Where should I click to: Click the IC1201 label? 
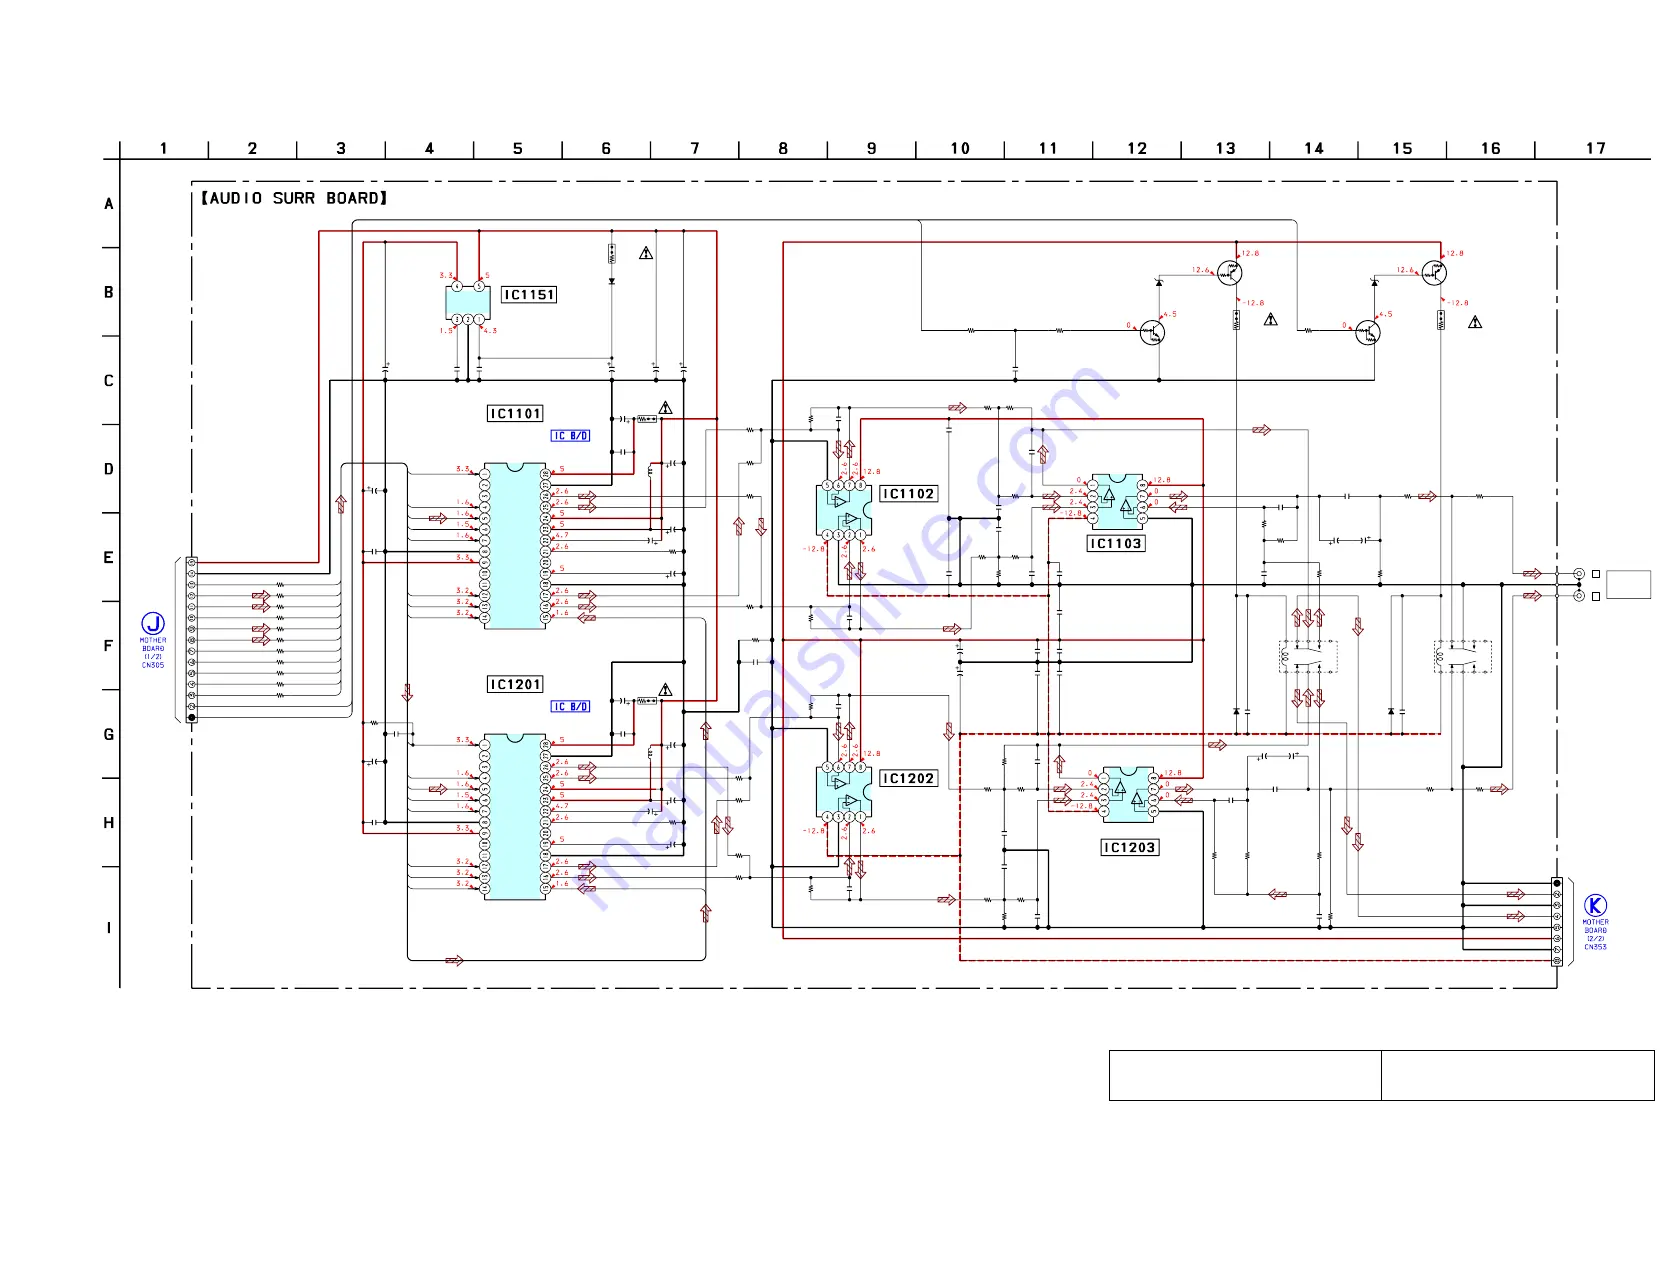[515, 685]
